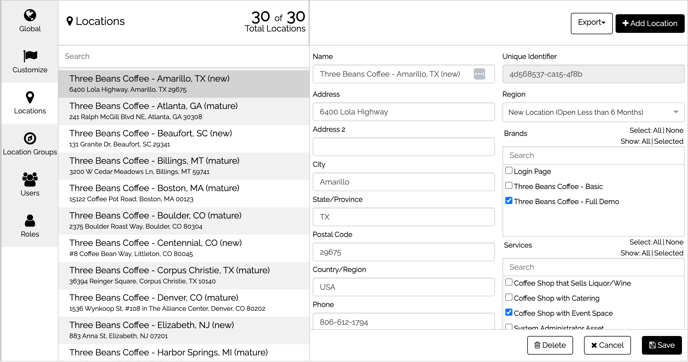Show only Selected services link

click(x=669, y=253)
